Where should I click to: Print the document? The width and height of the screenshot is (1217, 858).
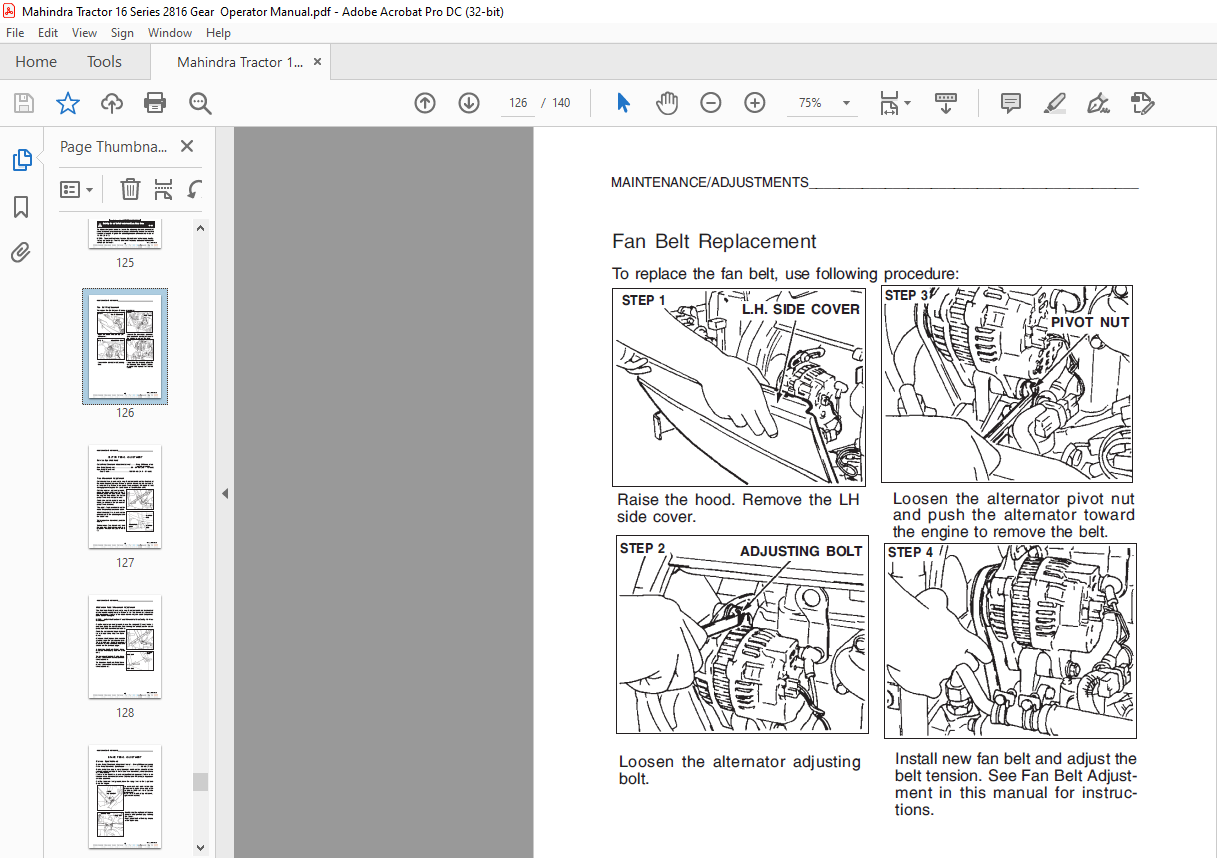(155, 103)
